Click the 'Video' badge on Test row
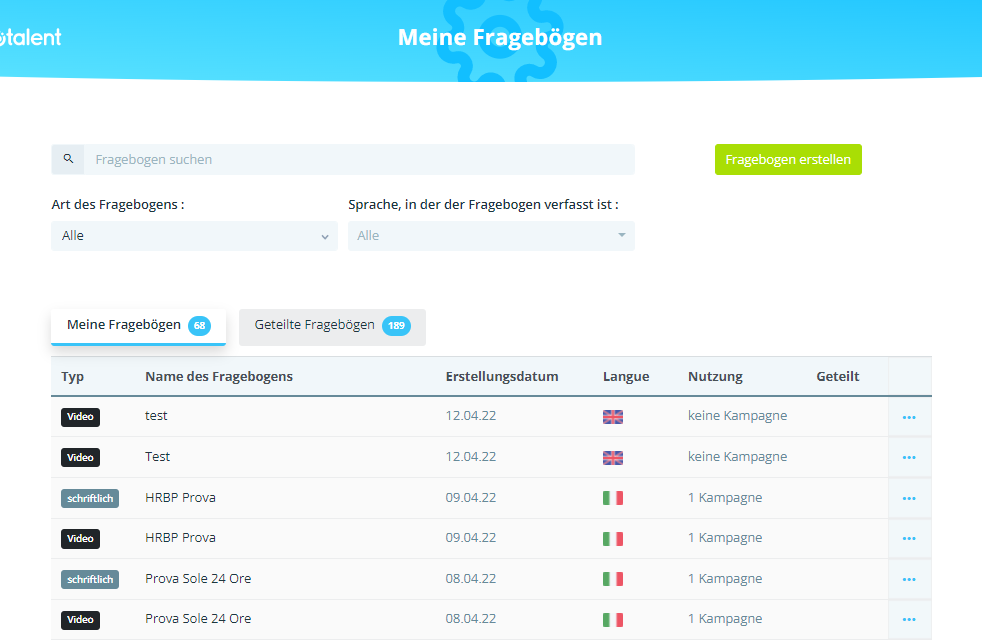982x640 pixels. (x=80, y=457)
